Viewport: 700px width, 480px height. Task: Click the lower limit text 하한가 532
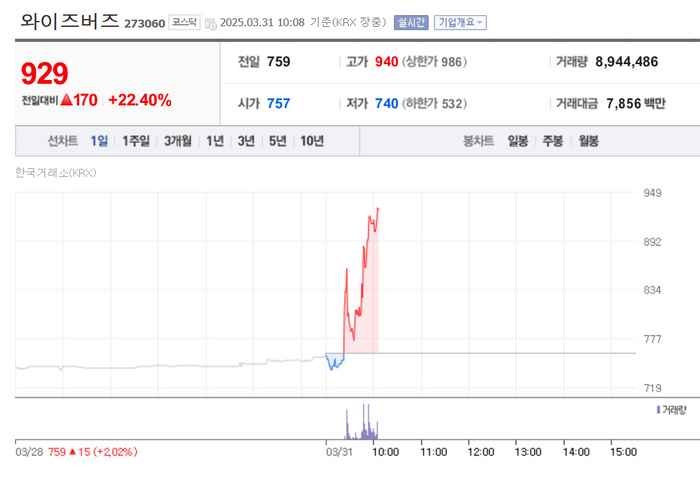(434, 104)
